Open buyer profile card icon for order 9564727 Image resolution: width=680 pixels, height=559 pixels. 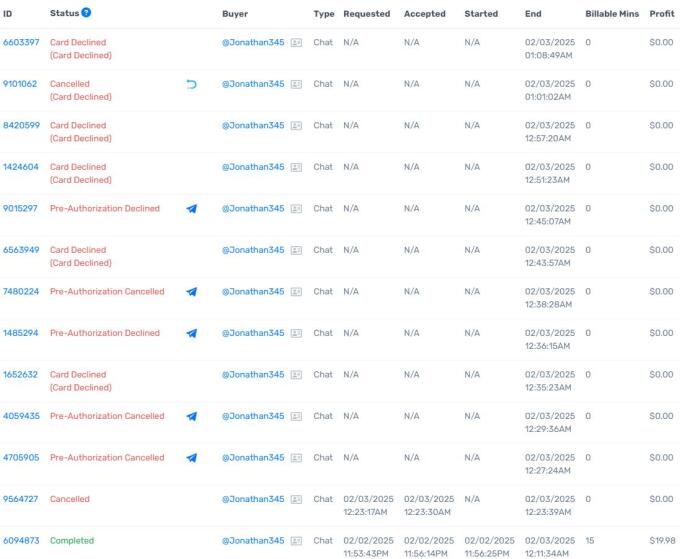296,499
